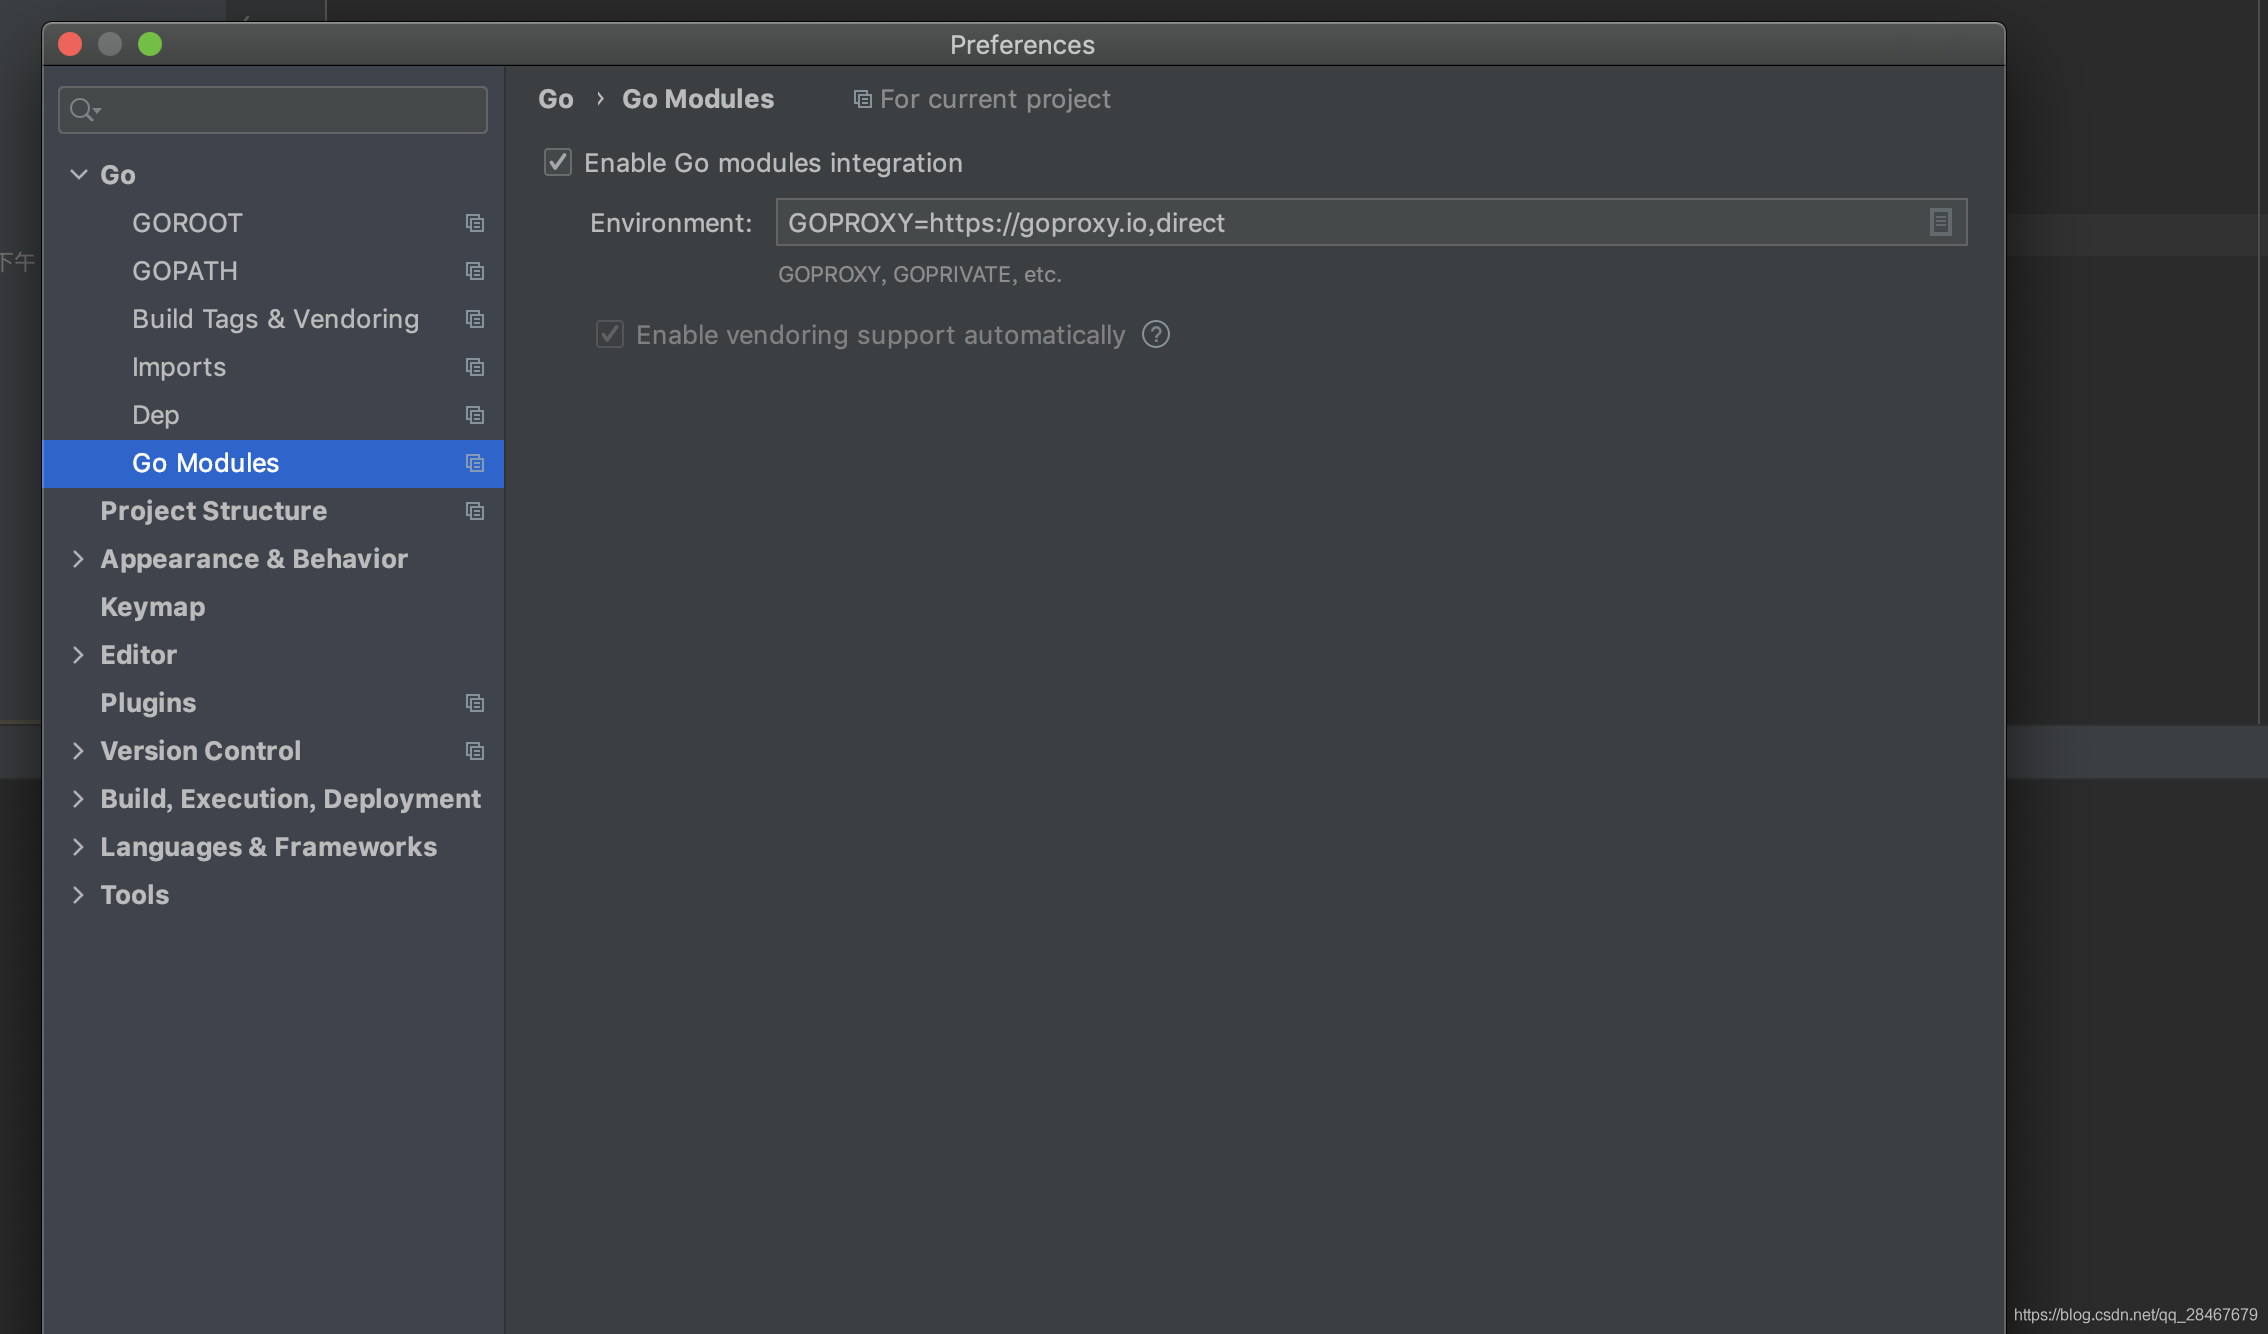Screen dimensions: 2268x1334
Task: Click the copy icon next to Imports
Action: pos(475,367)
